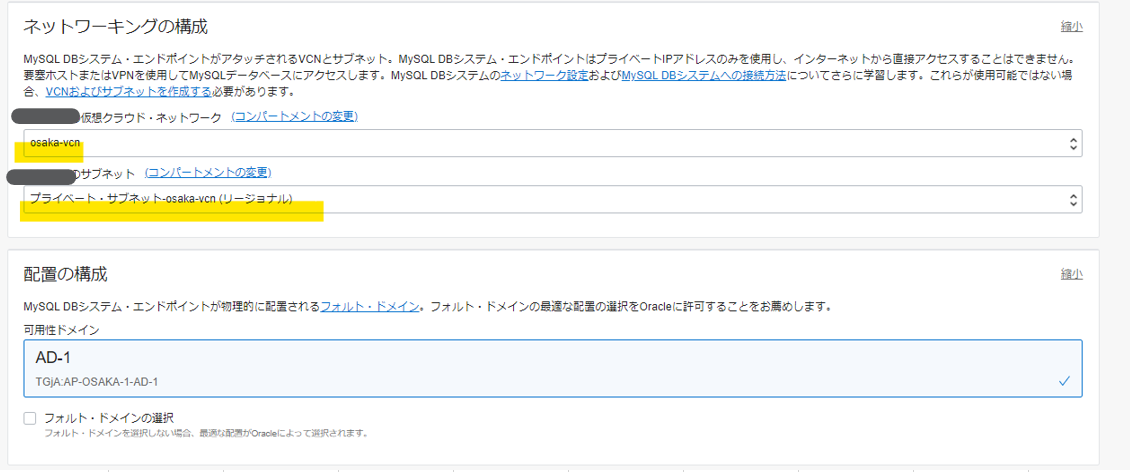The width and height of the screenshot is (1130, 472).
Task: Click the fault domain hint text below checkbox
Action: 206,434
